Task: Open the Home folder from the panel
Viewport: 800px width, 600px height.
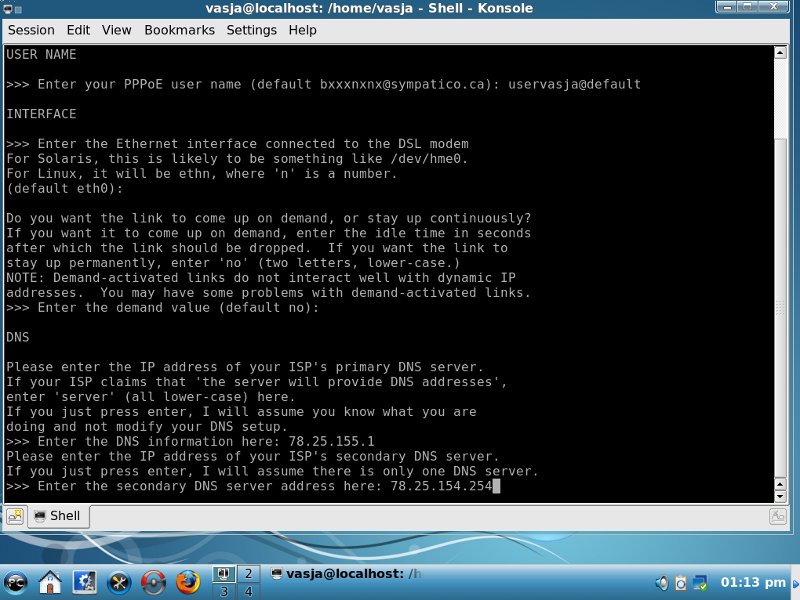Action: pos(50,581)
